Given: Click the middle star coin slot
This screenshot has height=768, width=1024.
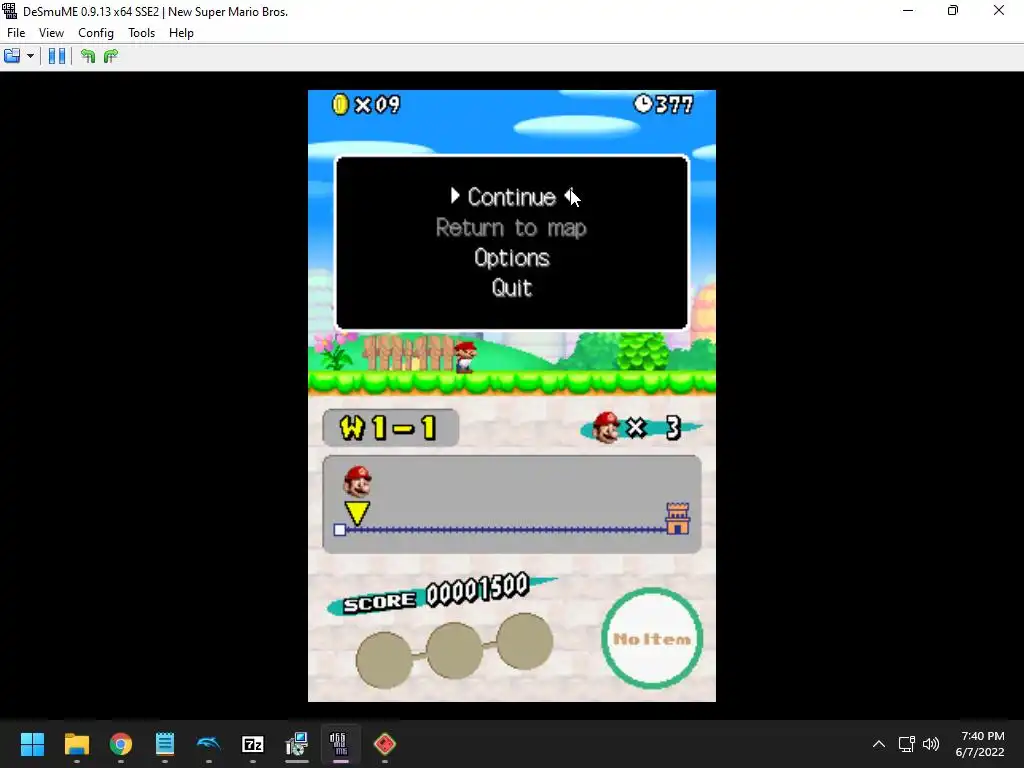Looking at the screenshot, I should click(455, 650).
